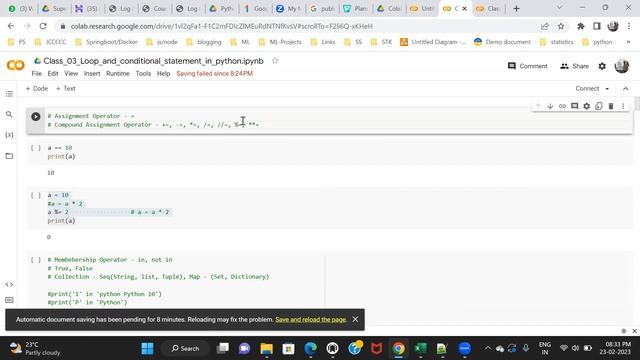This screenshot has width=640, height=360.
Task: Copy link to cell icon
Action: click(562, 106)
